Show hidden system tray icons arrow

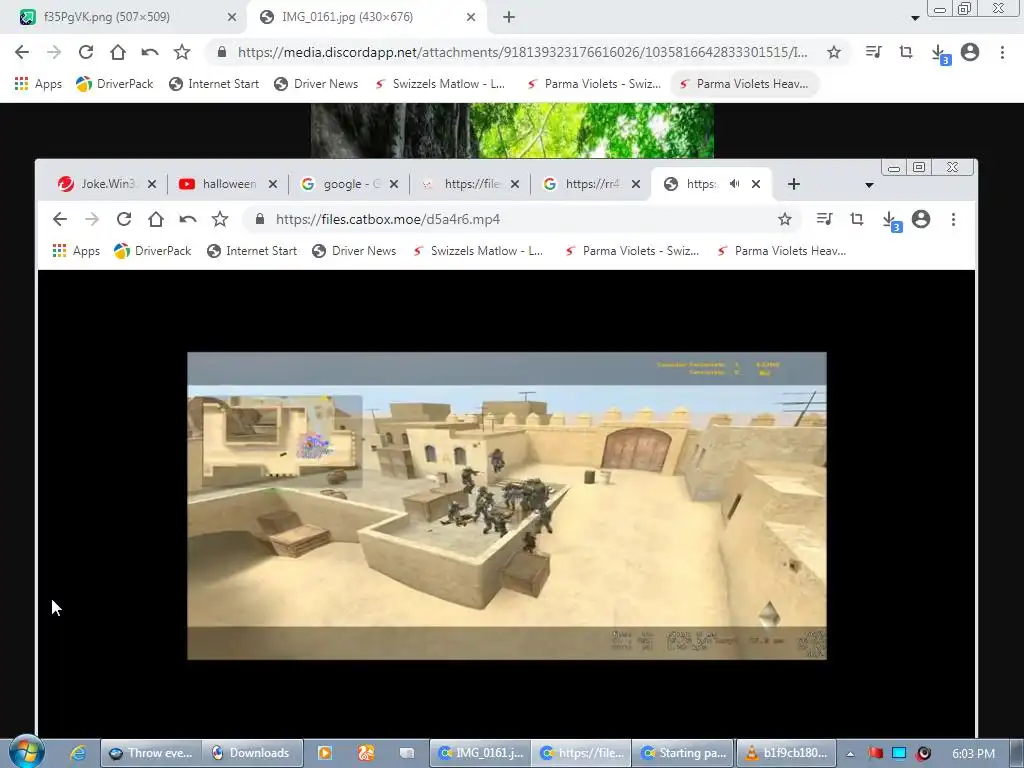(850, 754)
